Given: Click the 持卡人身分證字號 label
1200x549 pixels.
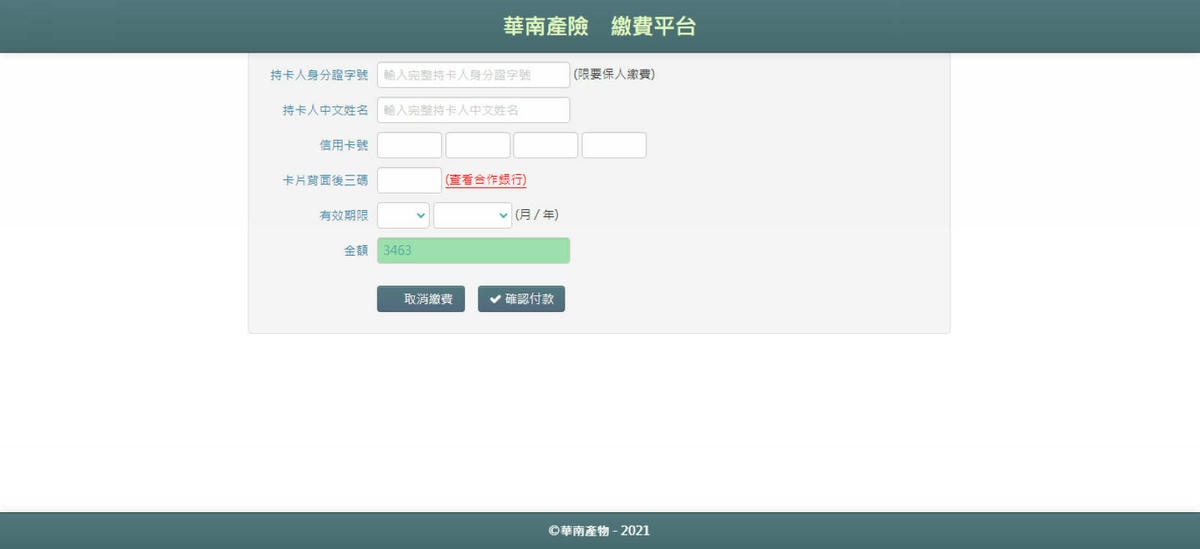Looking at the screenshot, I should (319, 75).
